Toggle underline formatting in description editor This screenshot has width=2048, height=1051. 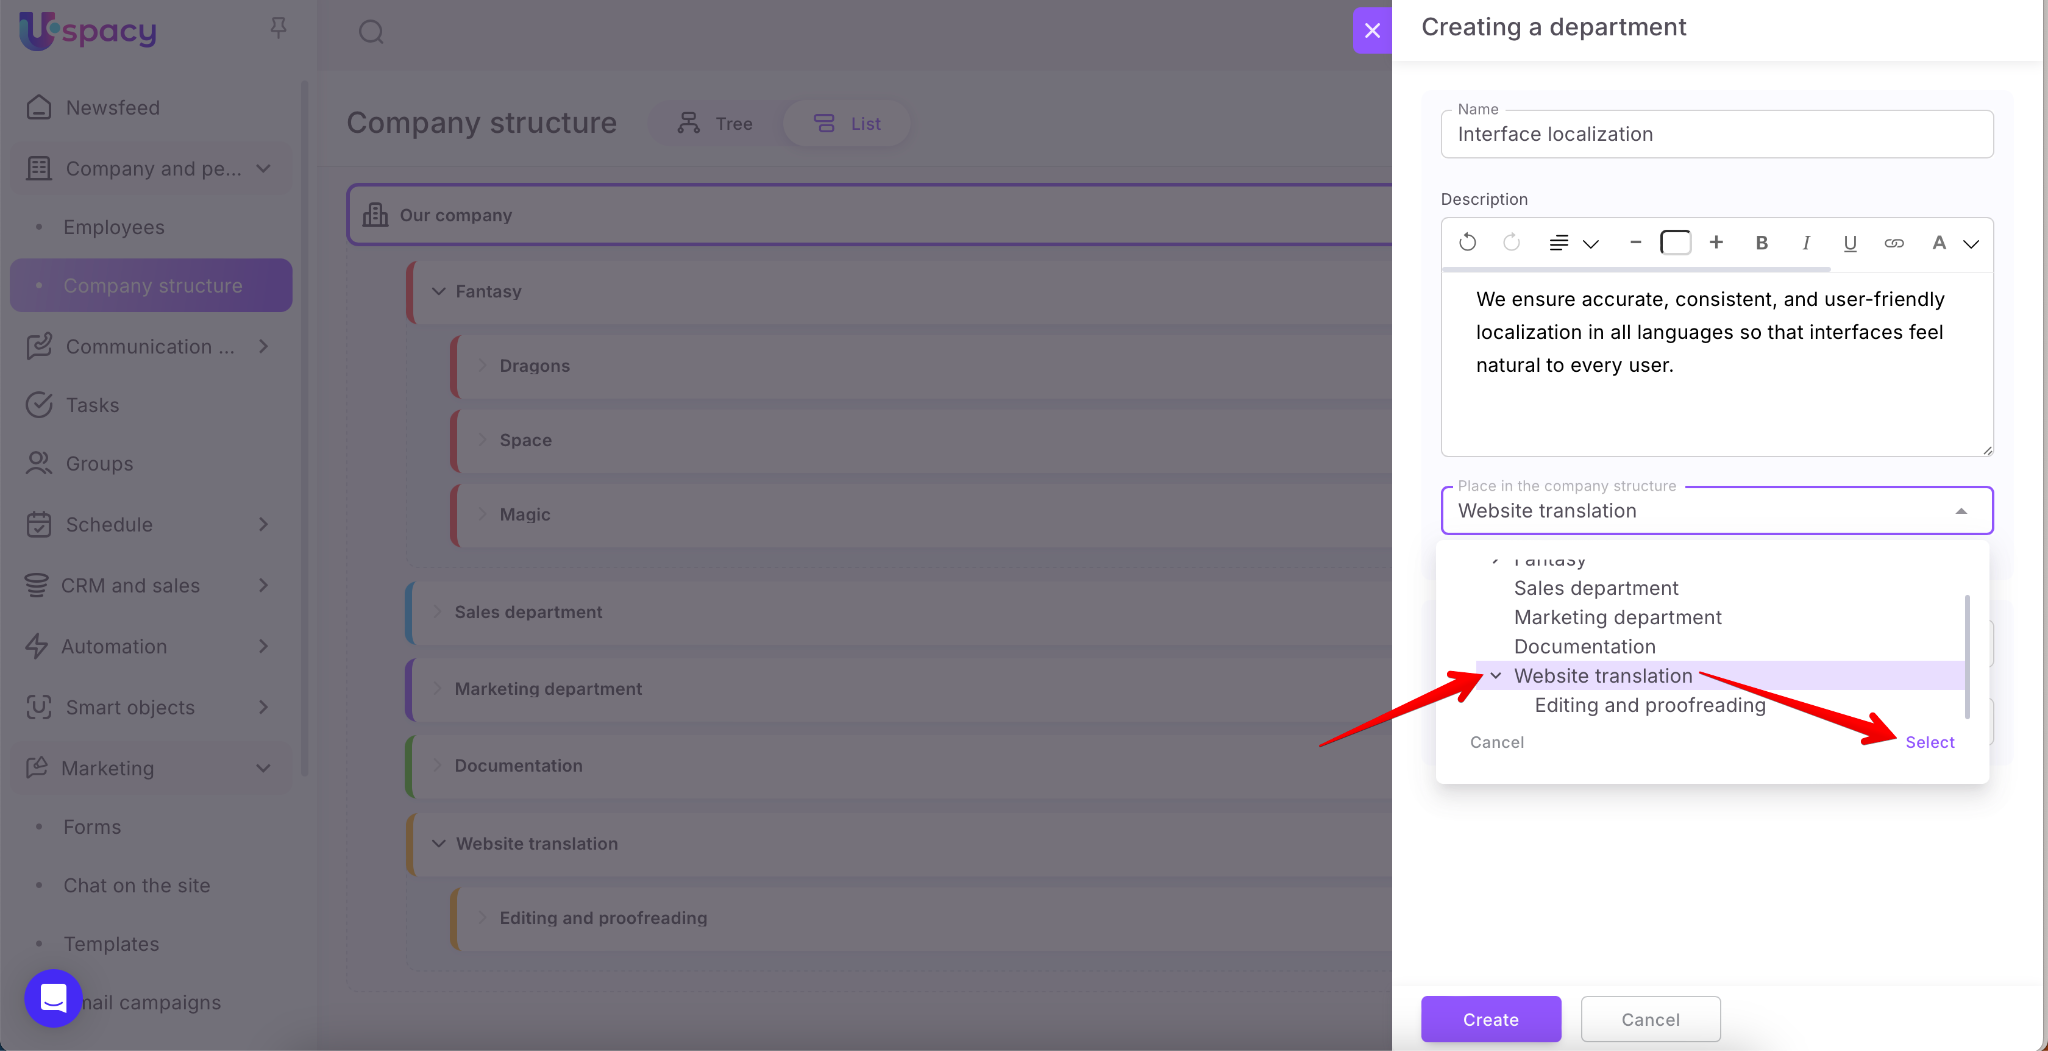1850,243
